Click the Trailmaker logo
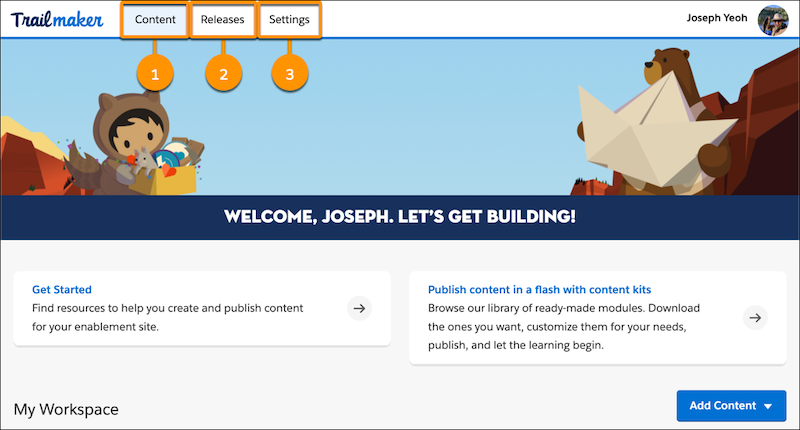800x430 pixels. 57,19
